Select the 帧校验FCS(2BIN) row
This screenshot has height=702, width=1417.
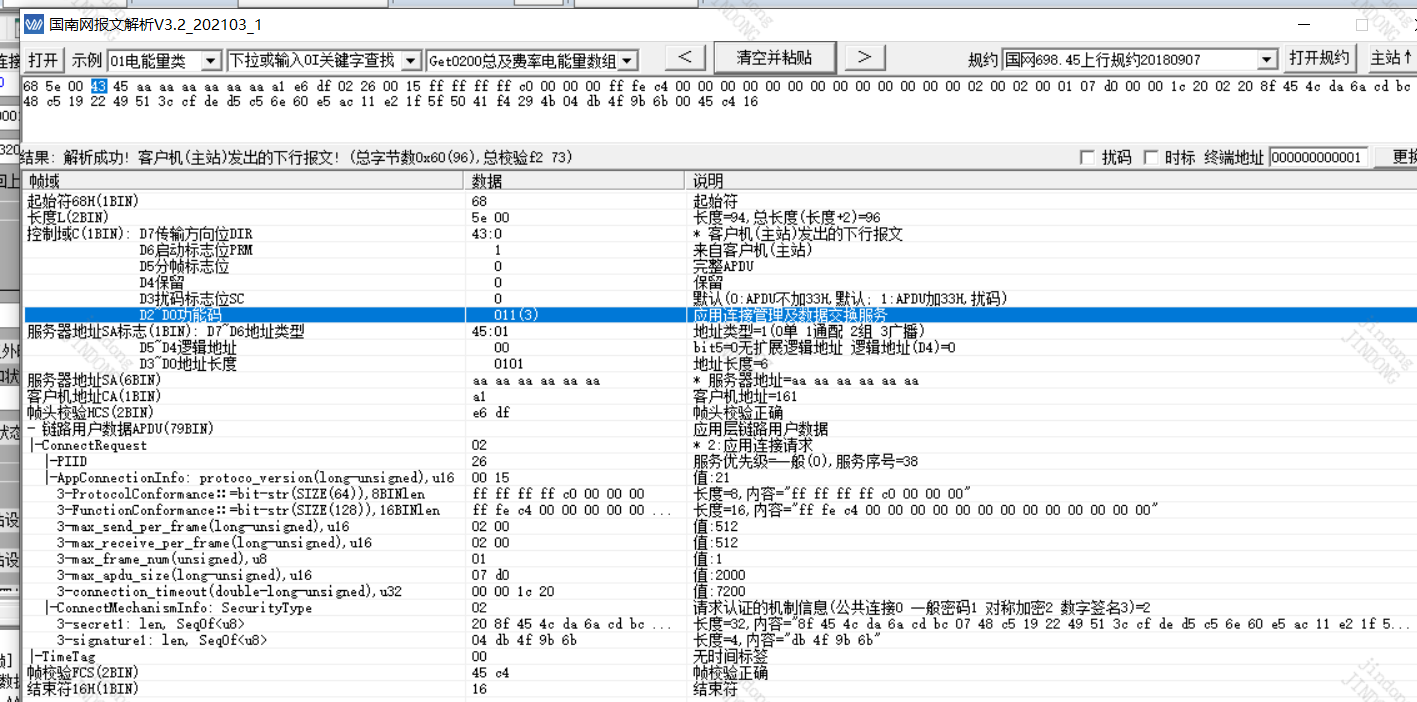[718, 672]
